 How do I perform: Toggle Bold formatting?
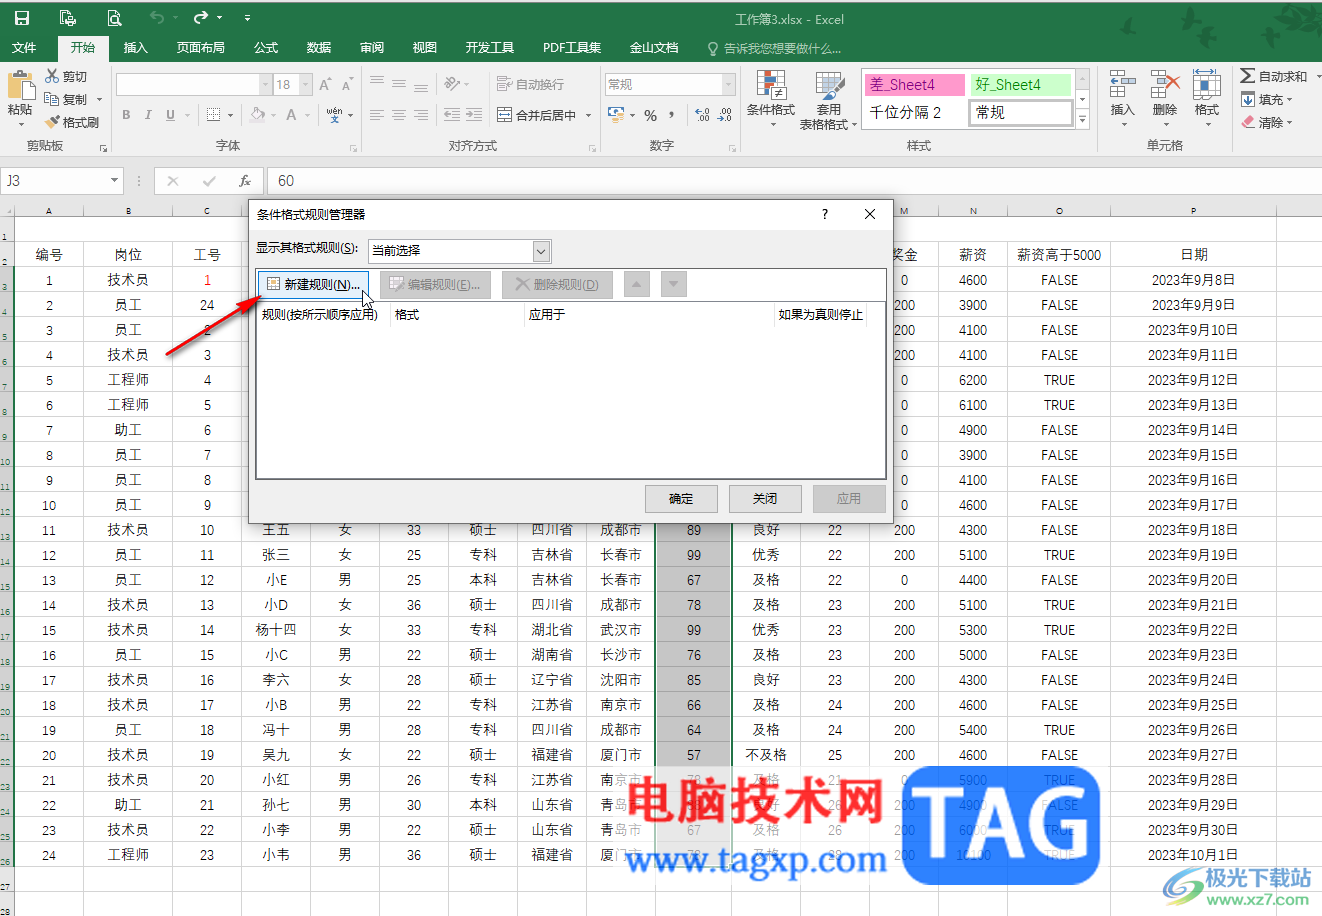(x=126, y=115)
